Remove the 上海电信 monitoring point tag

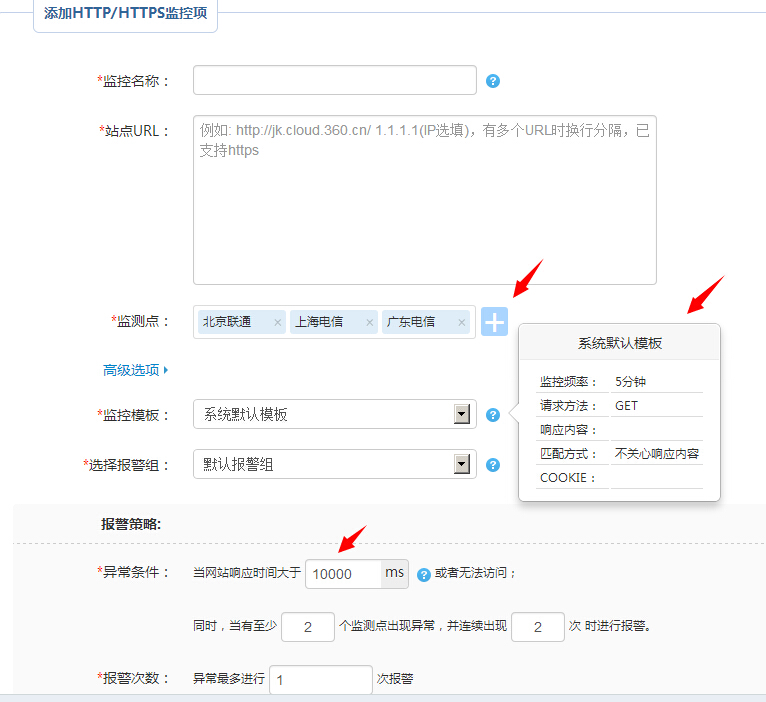coord(369,322)
